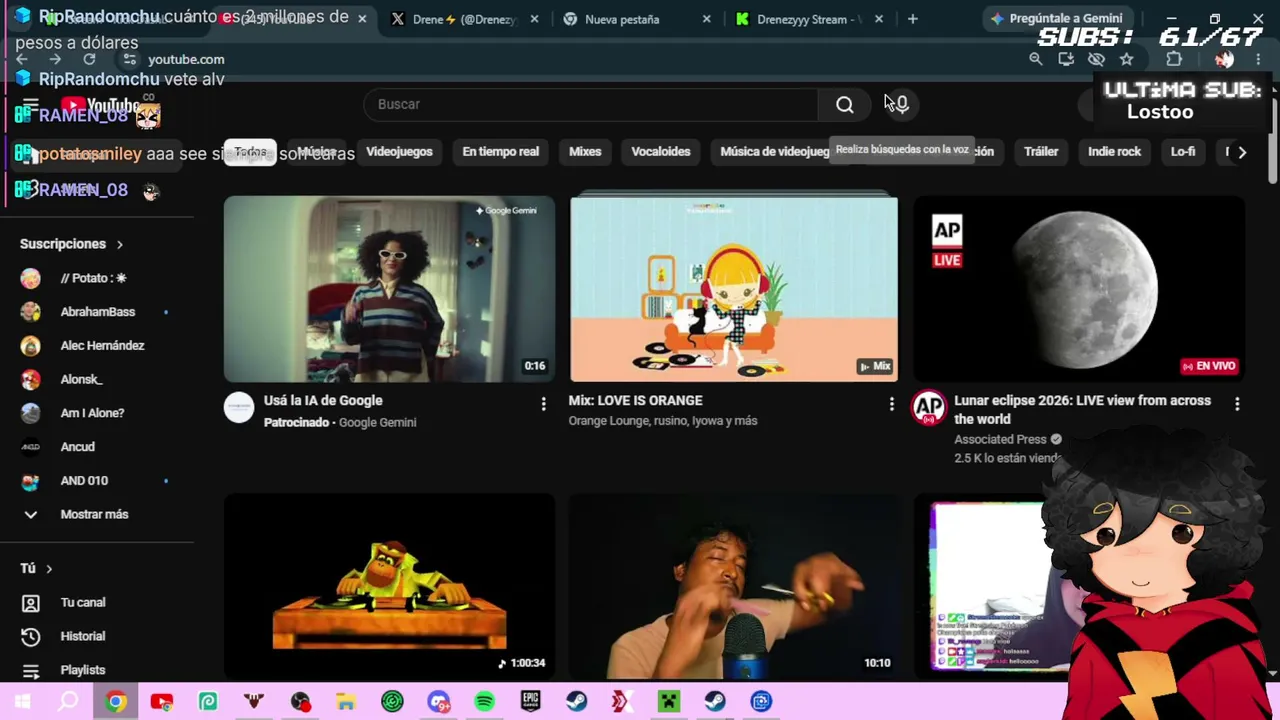
Task: Reload the page with the refresh icon
Action: (89, 59)
